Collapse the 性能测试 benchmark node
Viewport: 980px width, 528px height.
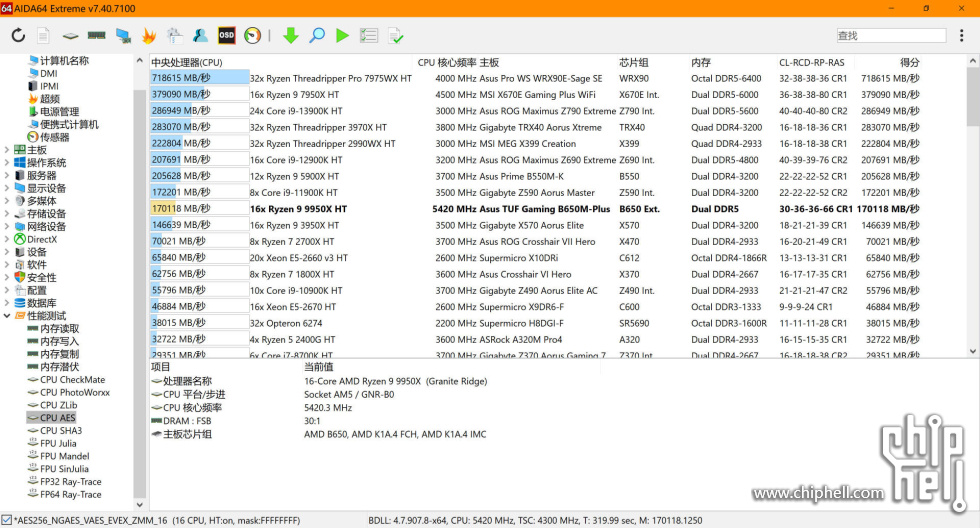pos(7,316)
